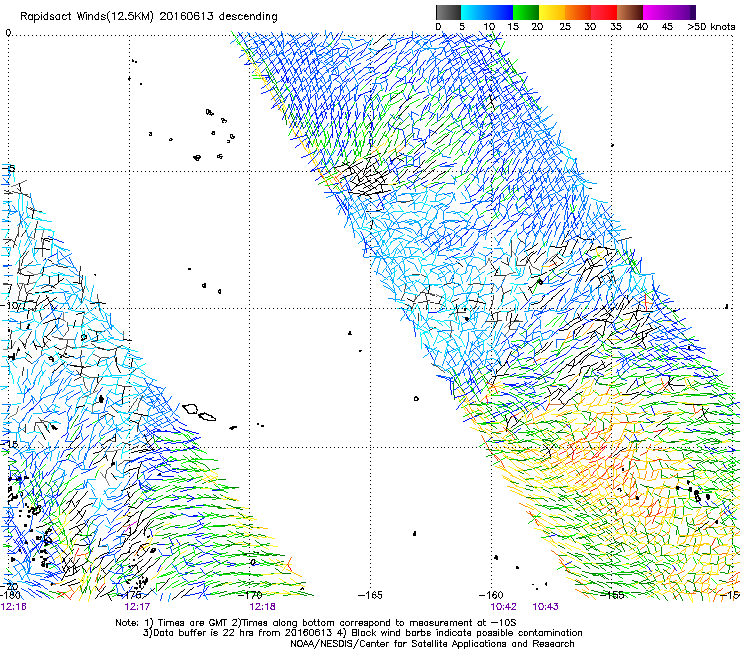Click the '20' legend label under color bar

pos(537,27)
